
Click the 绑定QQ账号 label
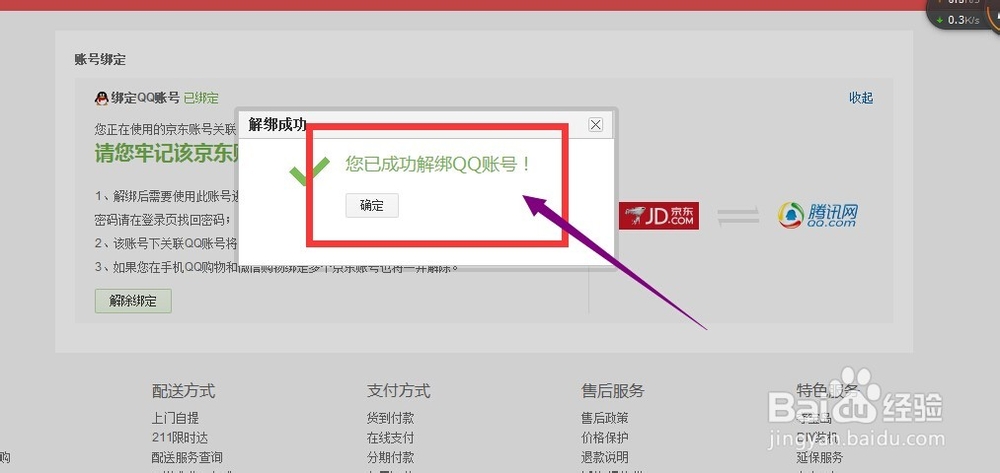(x=145, y=98)
